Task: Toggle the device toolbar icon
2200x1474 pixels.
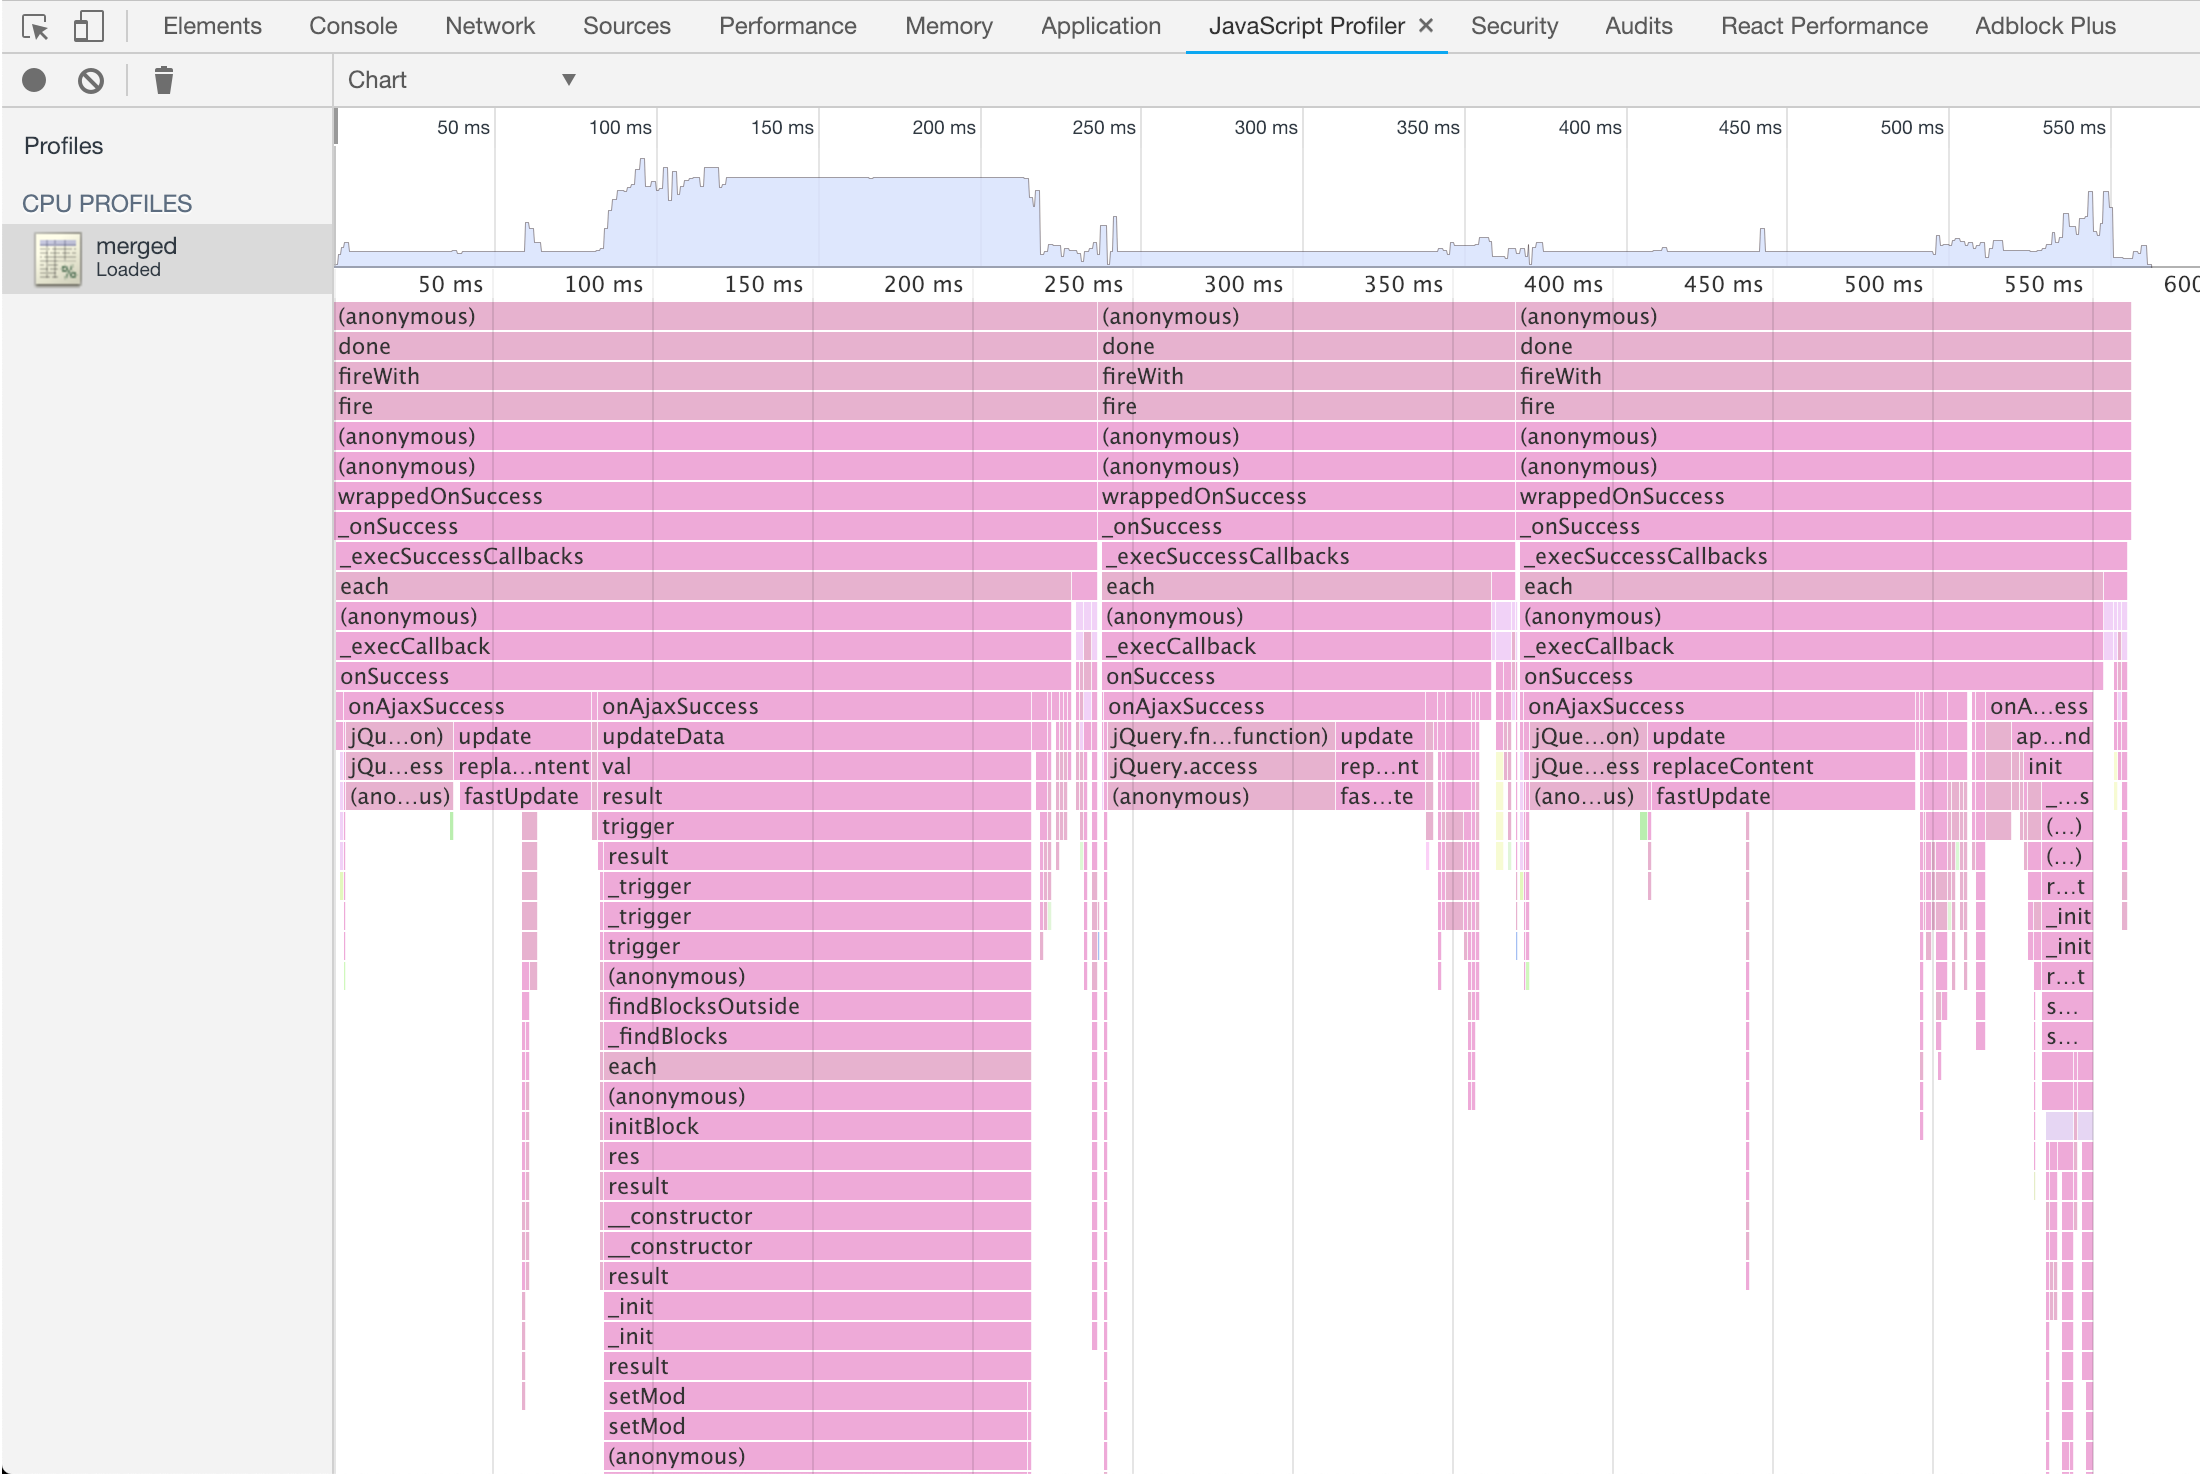Action: tap(88, 27)
